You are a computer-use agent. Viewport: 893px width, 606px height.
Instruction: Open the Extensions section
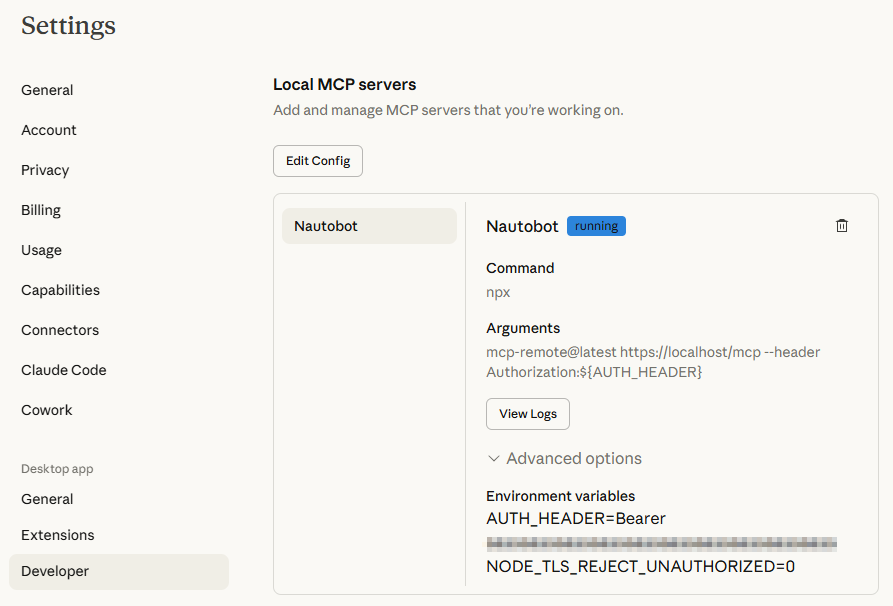click(x=57, y=535)
